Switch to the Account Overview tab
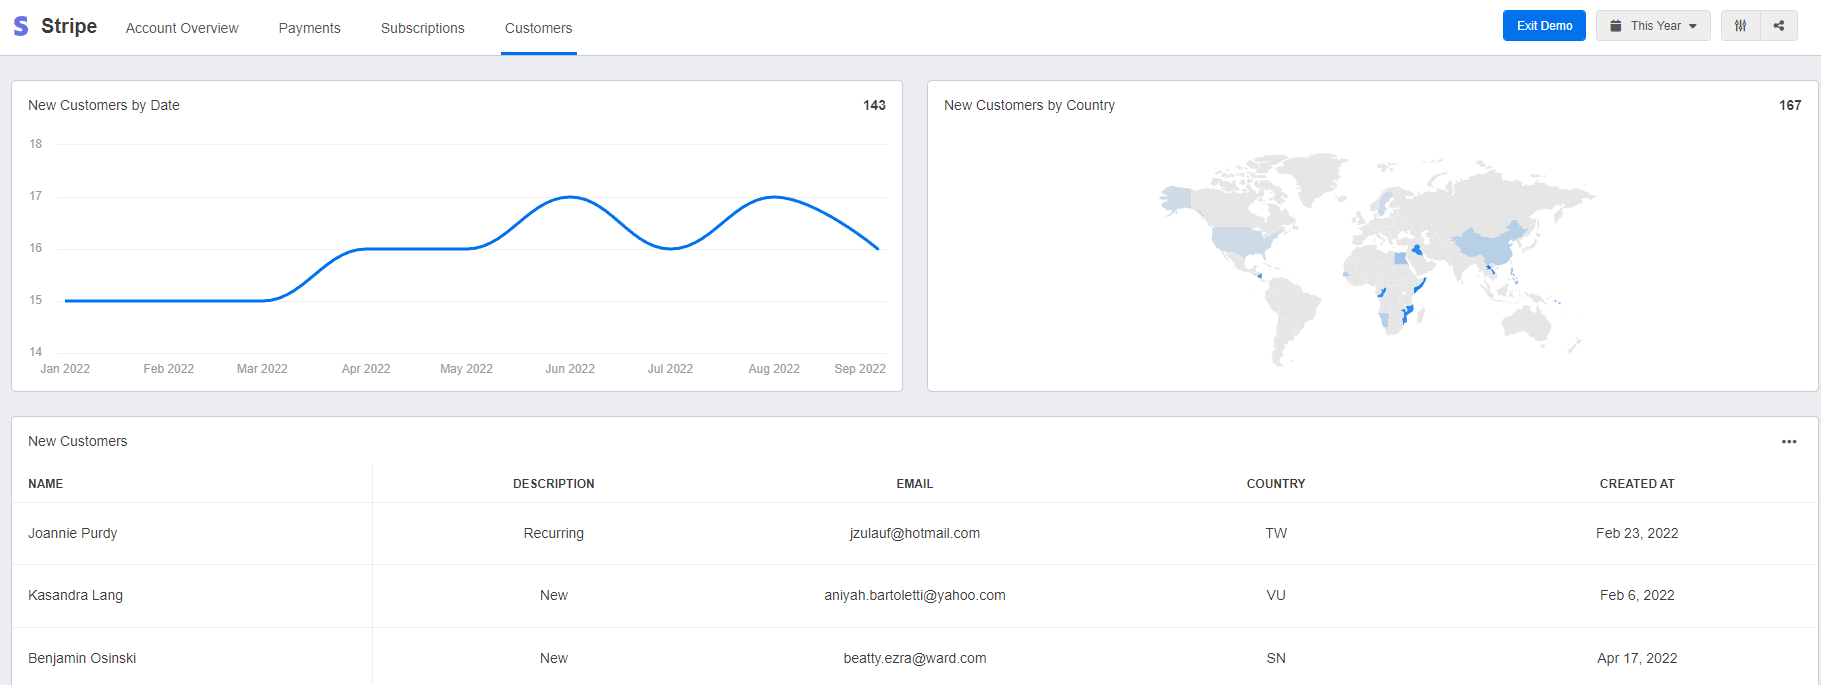Screen dimensions: 1821x685 pyautogui.click(x=182, y=28)
